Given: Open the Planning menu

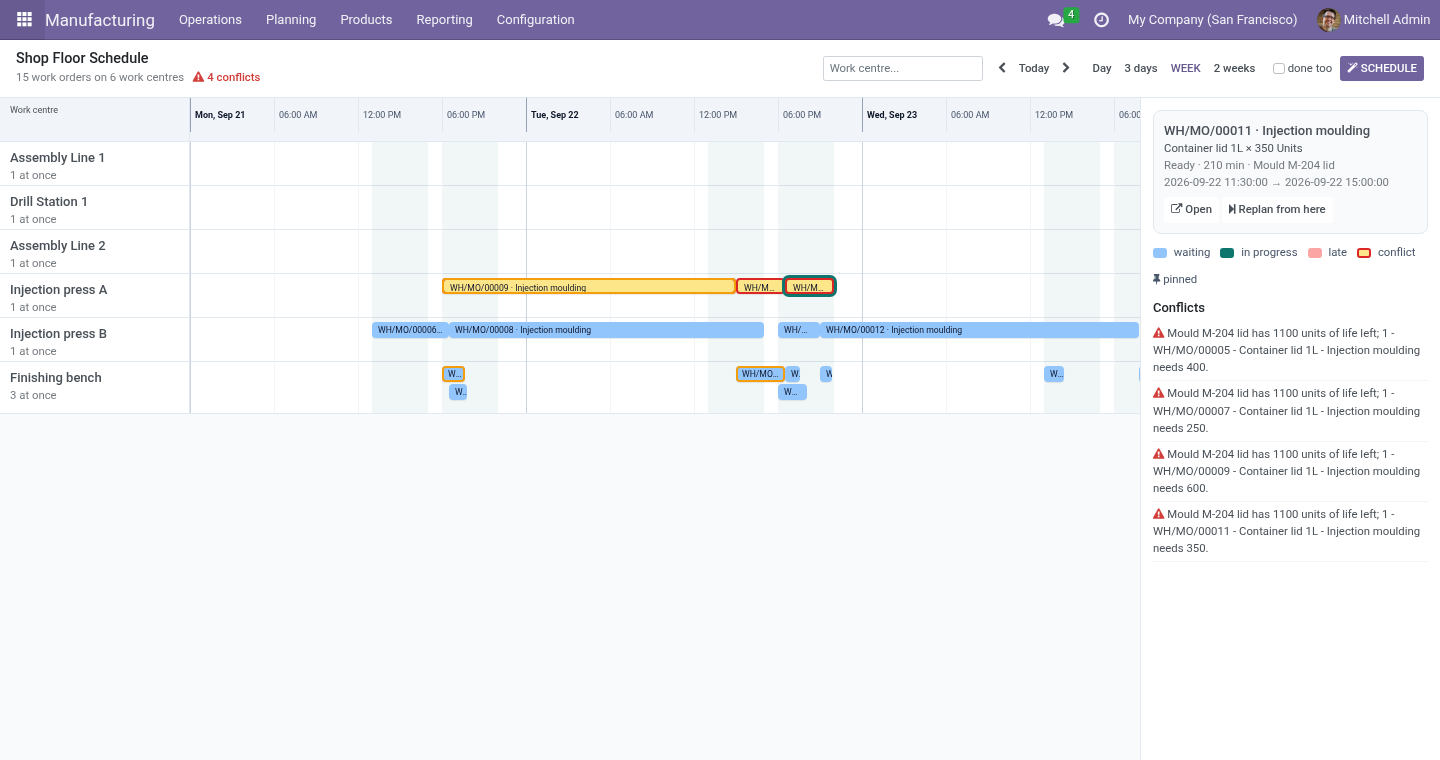Looking at the screenshot, I should click(x=291, y=20).
